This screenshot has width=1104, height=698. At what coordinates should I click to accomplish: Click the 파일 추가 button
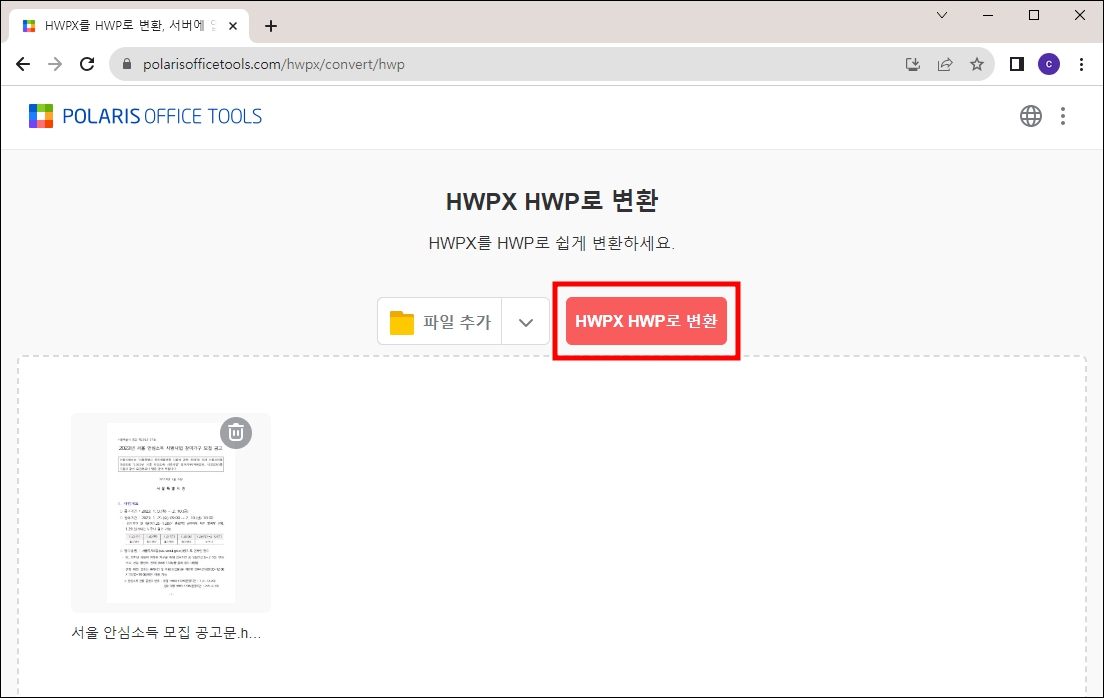click(x=439, y=322)
